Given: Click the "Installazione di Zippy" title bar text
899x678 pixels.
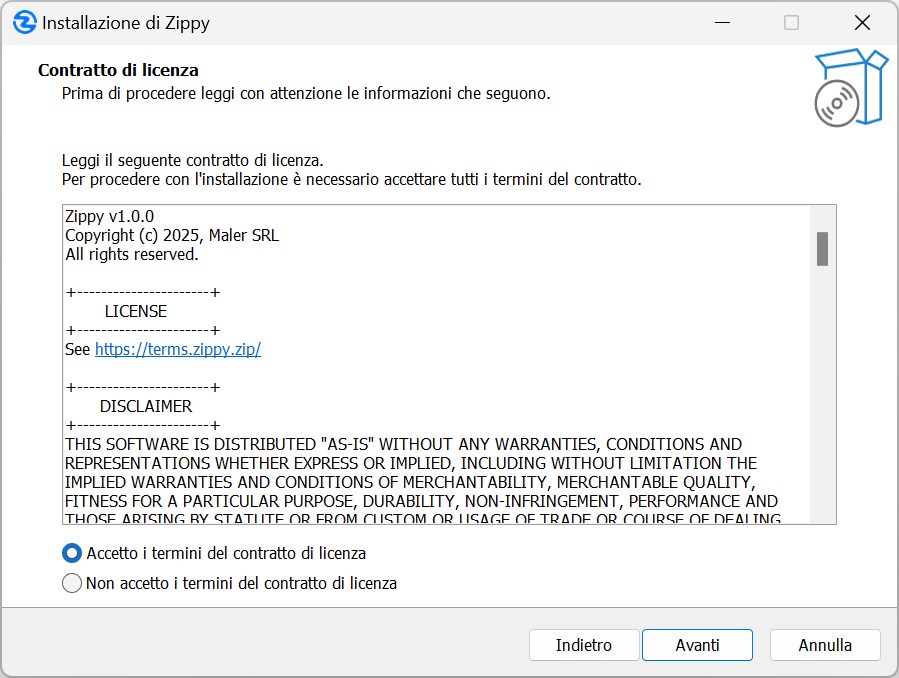Looking at the screenshot, I should point(126,22).
